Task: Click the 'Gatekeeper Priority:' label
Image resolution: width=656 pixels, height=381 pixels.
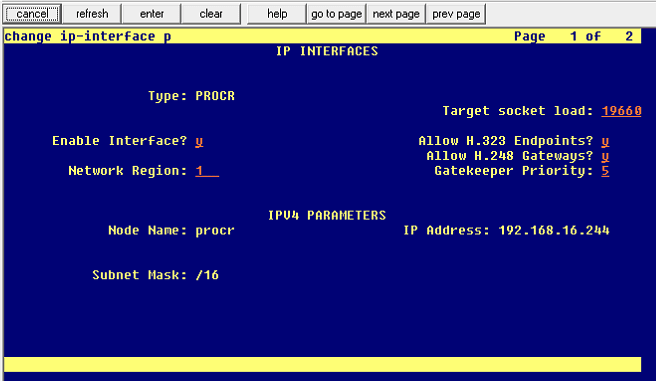Action: click(x=514, y=171)
